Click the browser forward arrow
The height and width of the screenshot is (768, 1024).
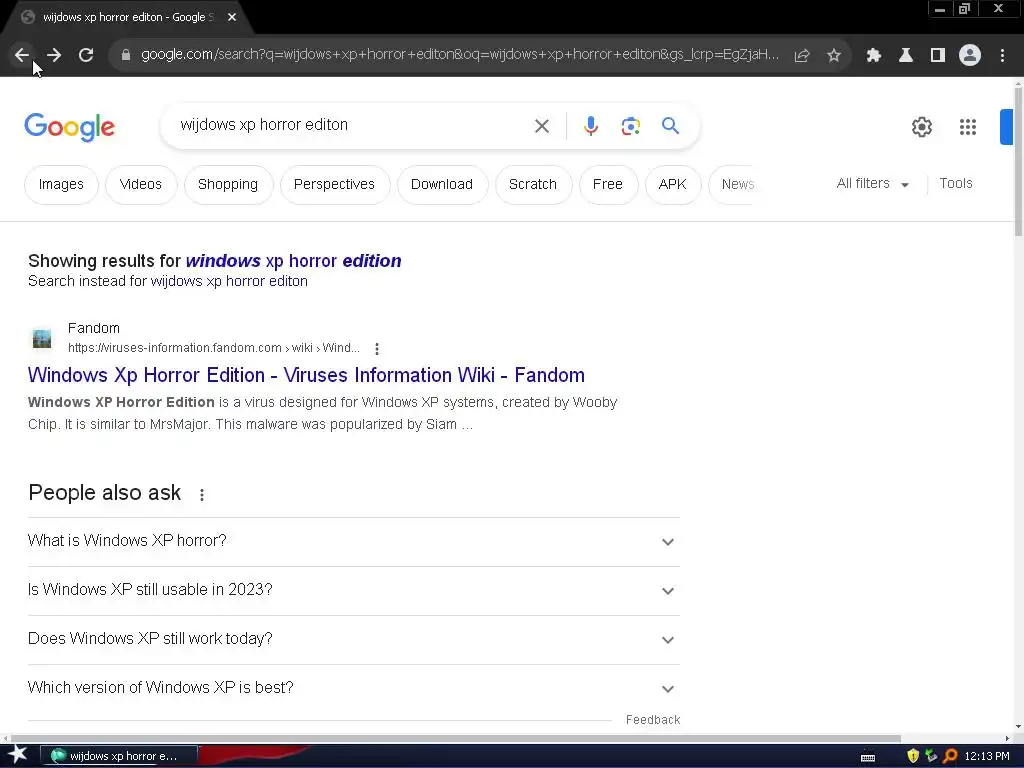[54, 55]
